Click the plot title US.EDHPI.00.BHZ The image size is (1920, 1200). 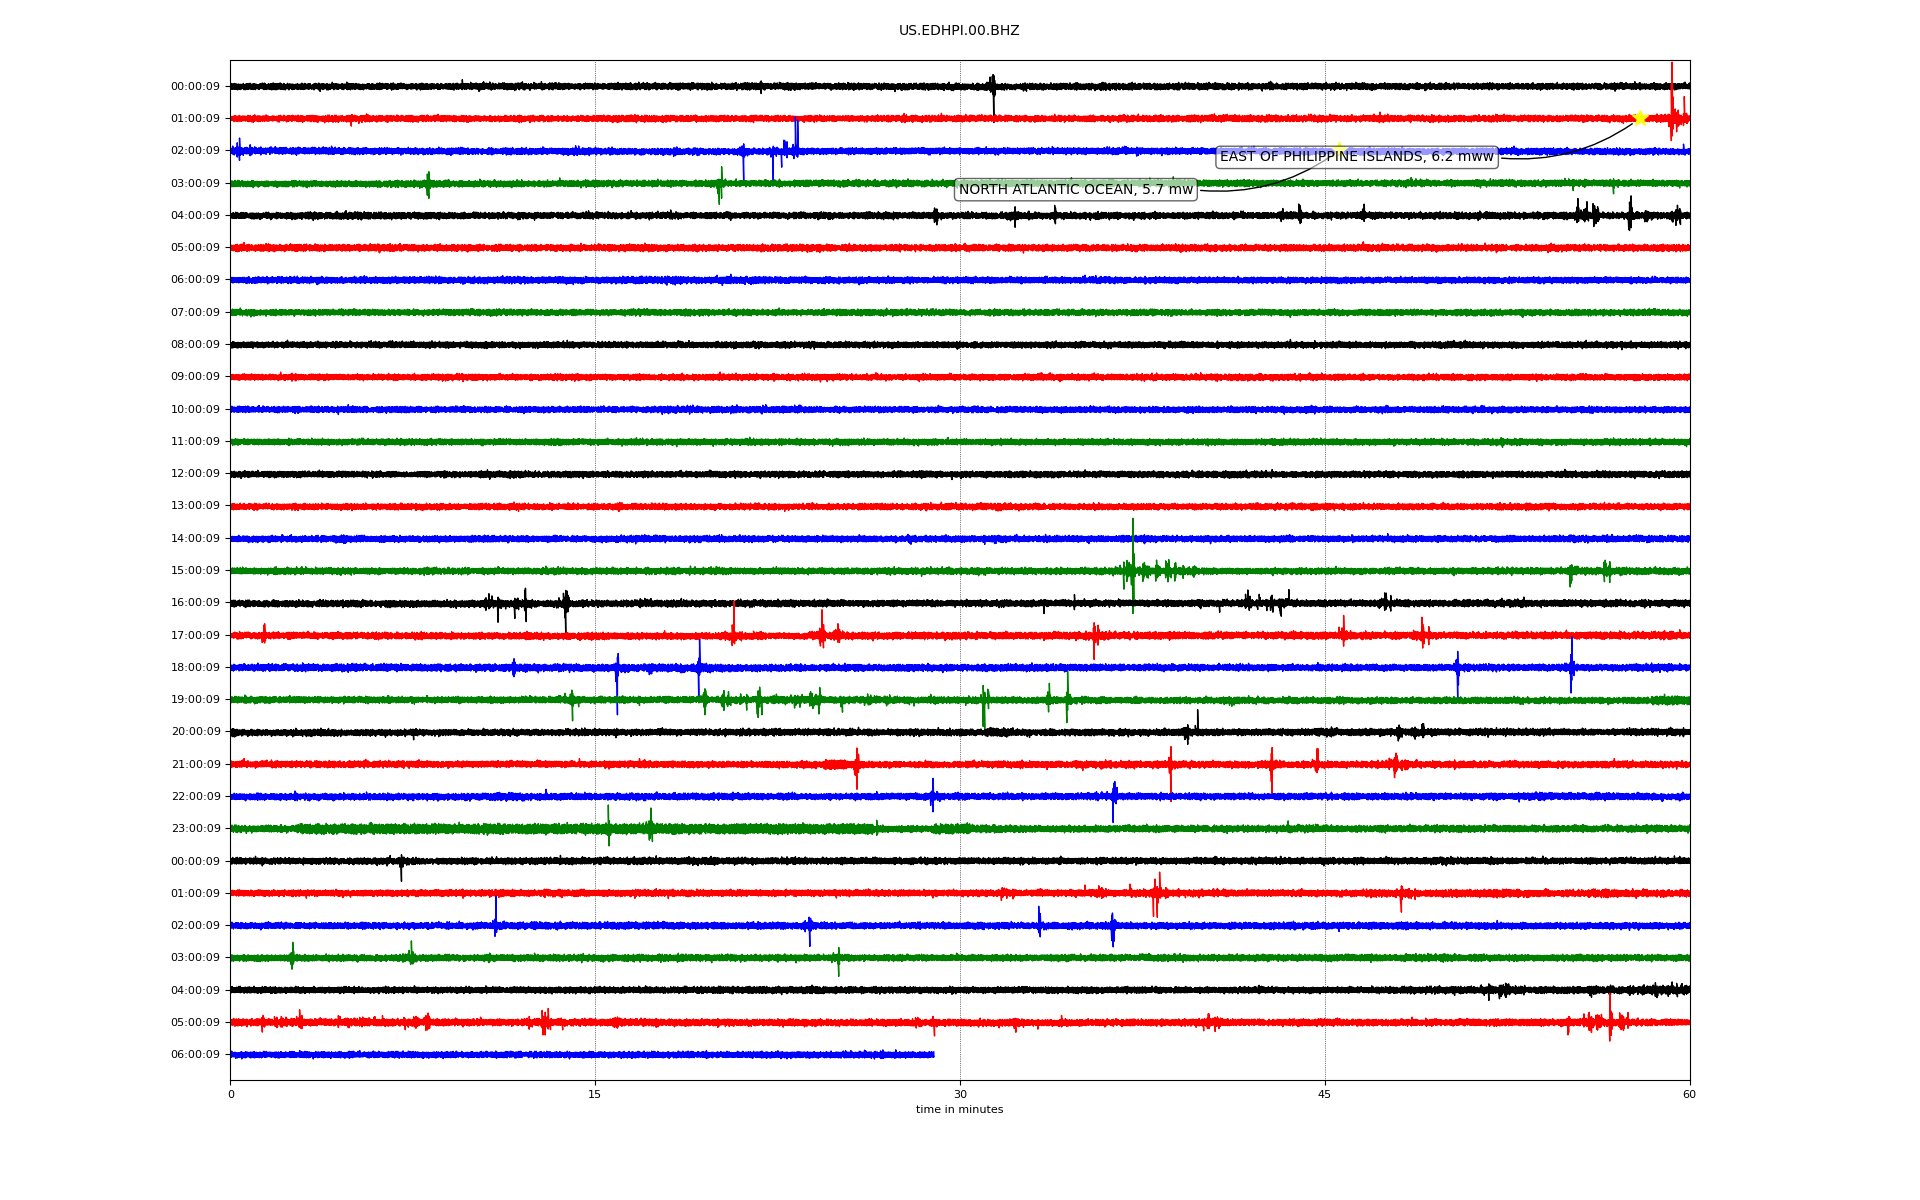[x=959, y=31]
